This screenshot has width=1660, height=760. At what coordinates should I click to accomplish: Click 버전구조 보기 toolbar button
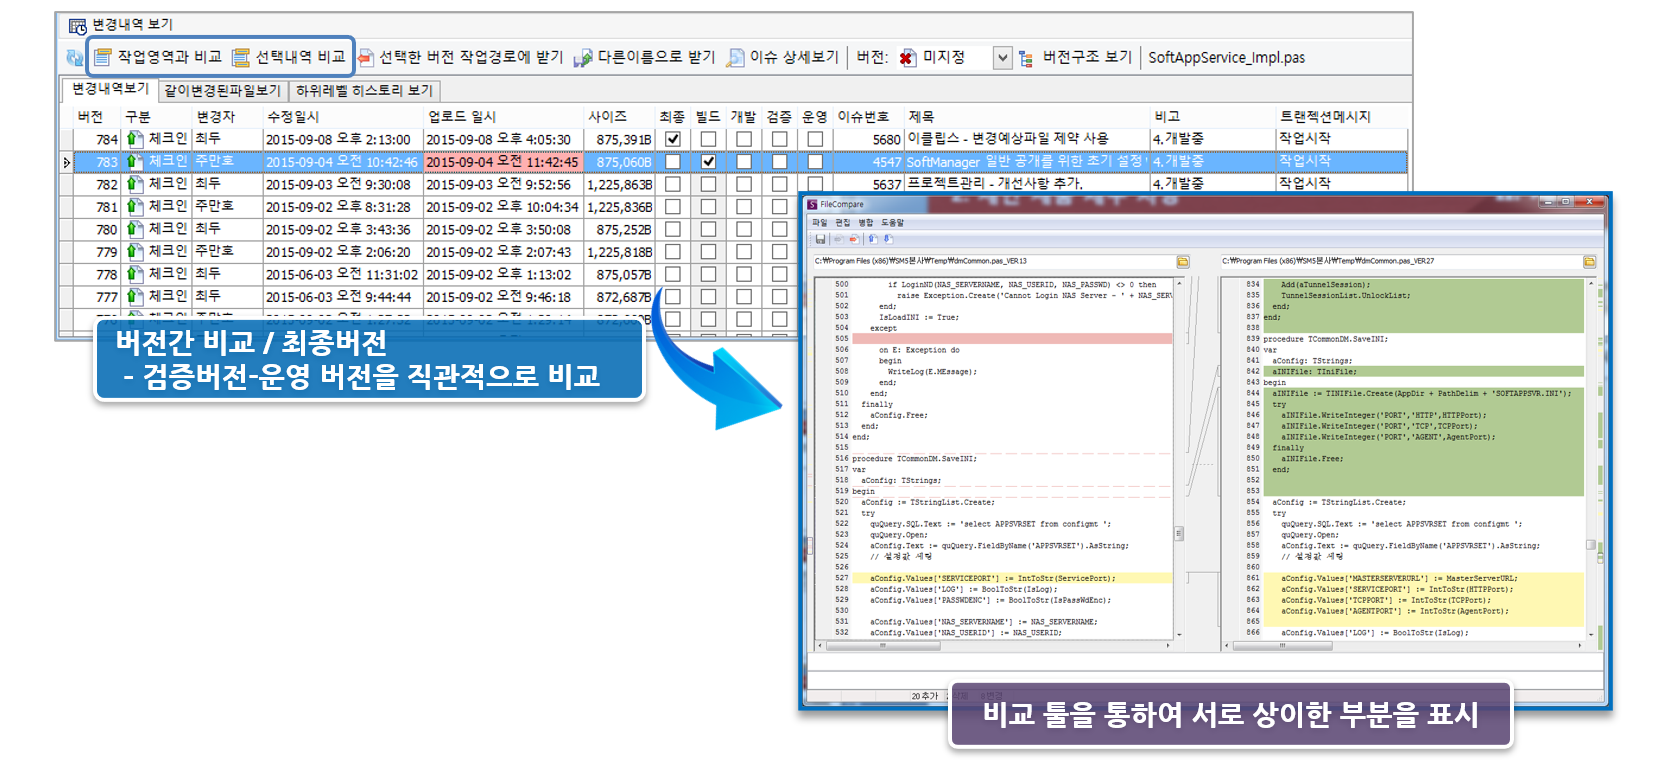point(1076,57)
